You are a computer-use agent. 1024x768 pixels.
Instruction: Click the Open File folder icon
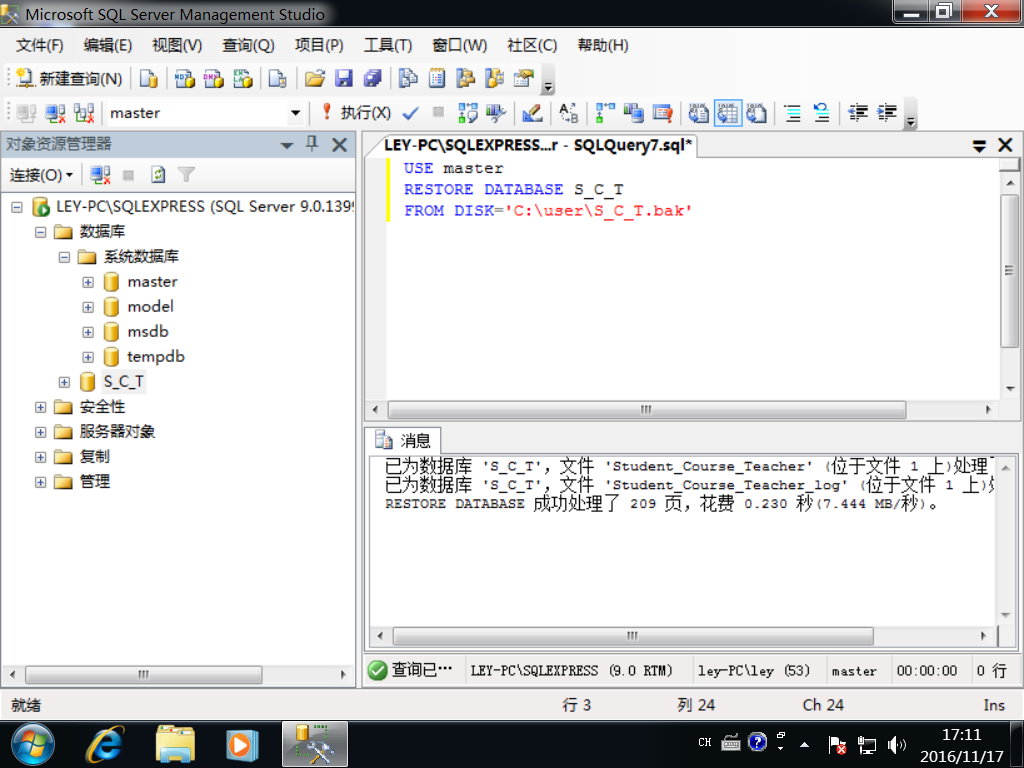pyautogui.click(x=315, y=79)
